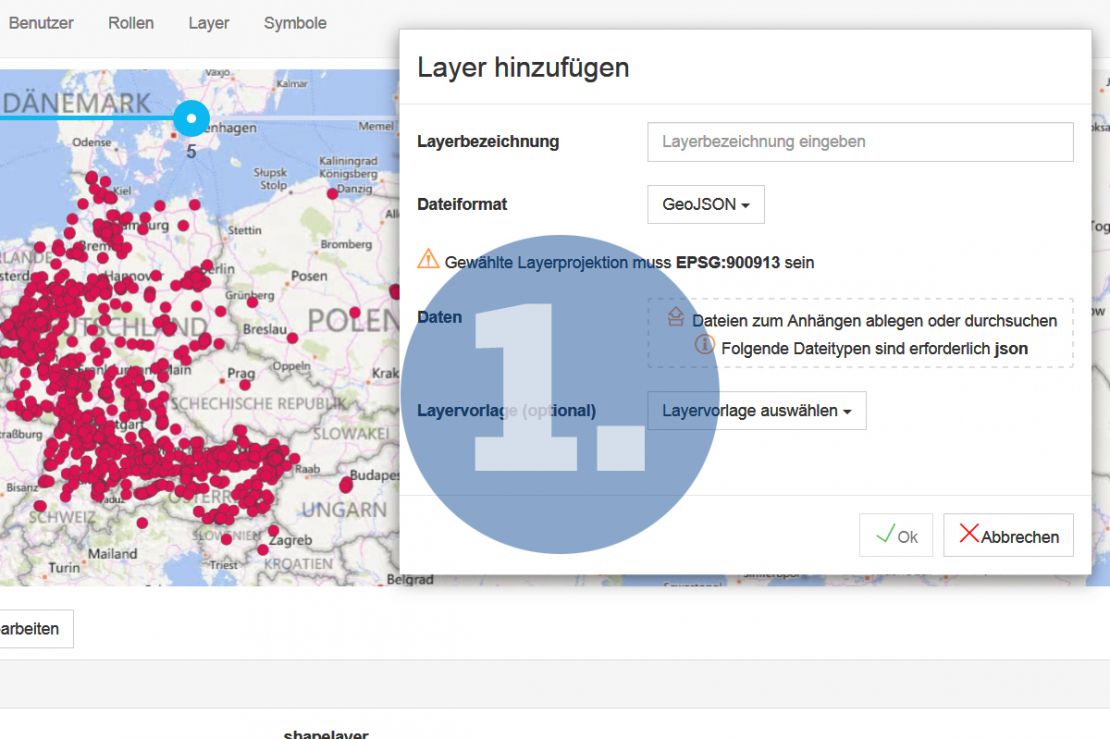Open the GeoJSON Dateiformat dropdown
Viewport: 1110px width, 739px height.
[x=706, y=205]
